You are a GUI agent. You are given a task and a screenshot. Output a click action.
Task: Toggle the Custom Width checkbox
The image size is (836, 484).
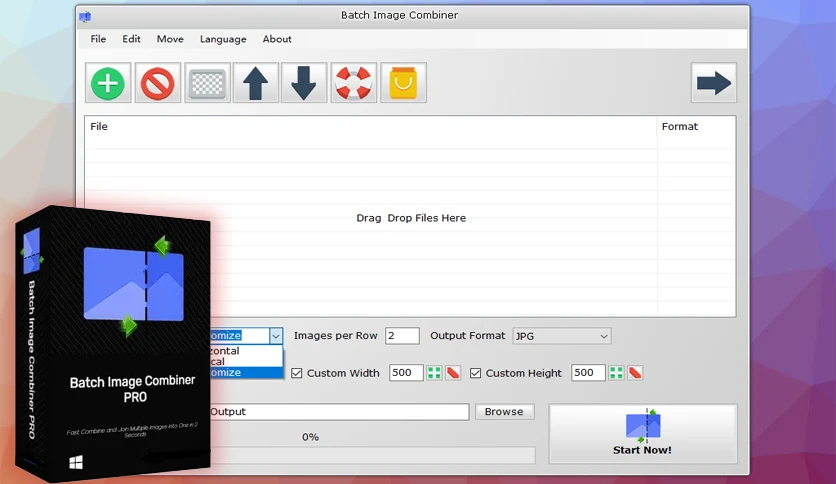(x=297, y=373)
